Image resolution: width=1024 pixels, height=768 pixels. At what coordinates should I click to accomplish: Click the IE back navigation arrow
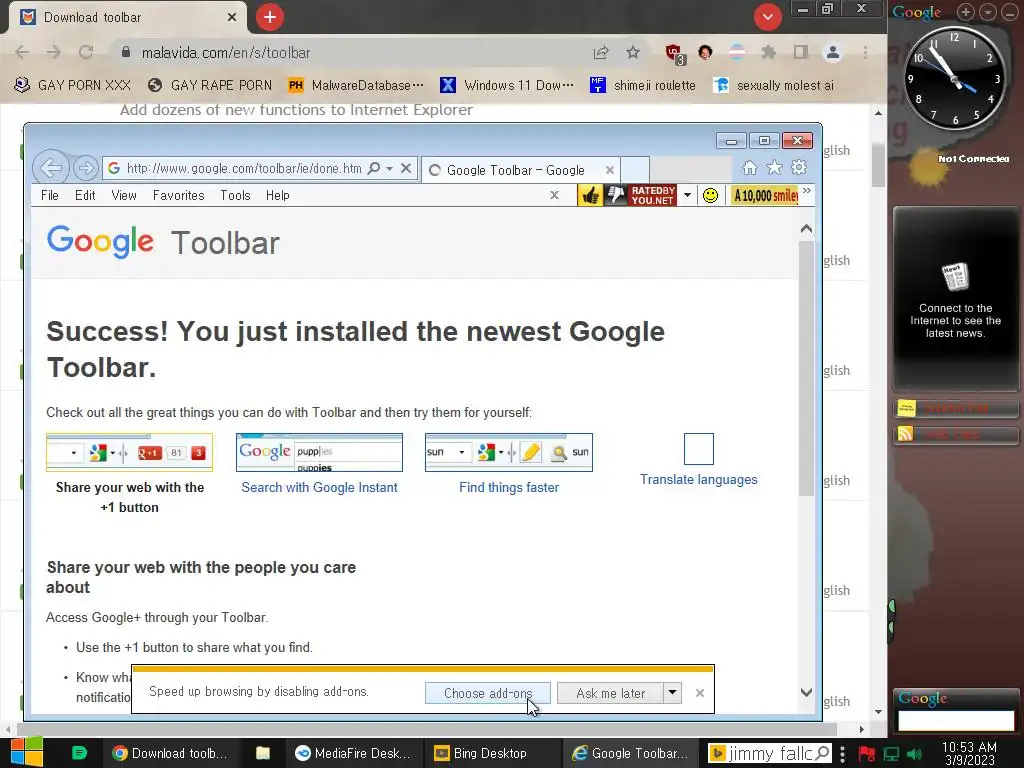(x=50, y=168)
